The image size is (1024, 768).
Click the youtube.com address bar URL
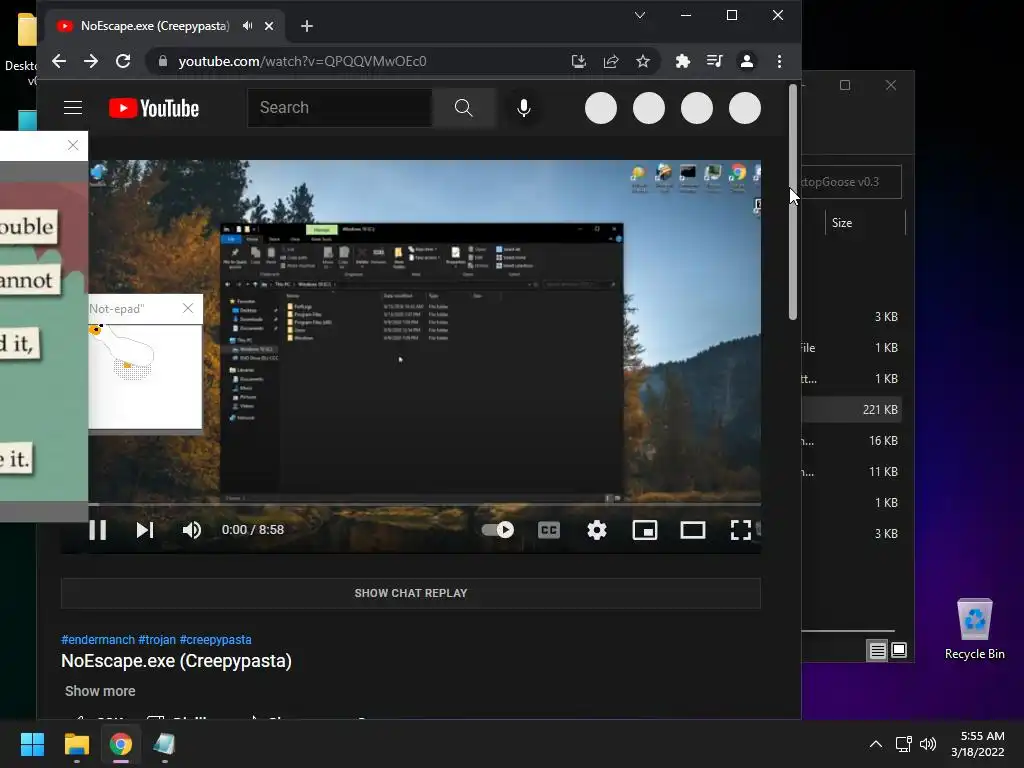[x=302, y=61]
